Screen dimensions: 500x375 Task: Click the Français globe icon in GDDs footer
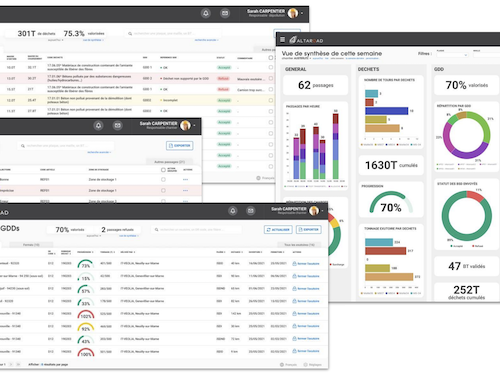coord(282,365)
